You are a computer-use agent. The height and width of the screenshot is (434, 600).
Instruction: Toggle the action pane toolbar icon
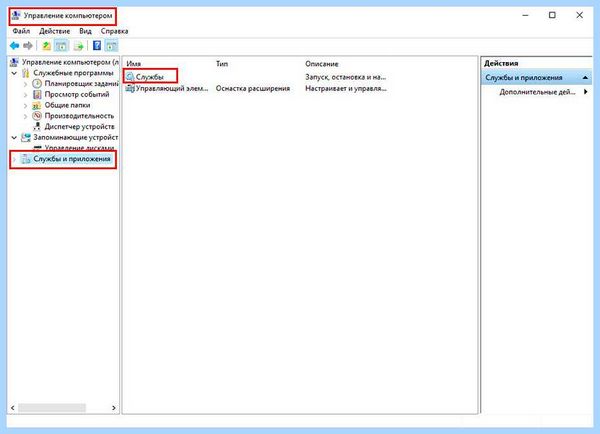coord(111,46)
